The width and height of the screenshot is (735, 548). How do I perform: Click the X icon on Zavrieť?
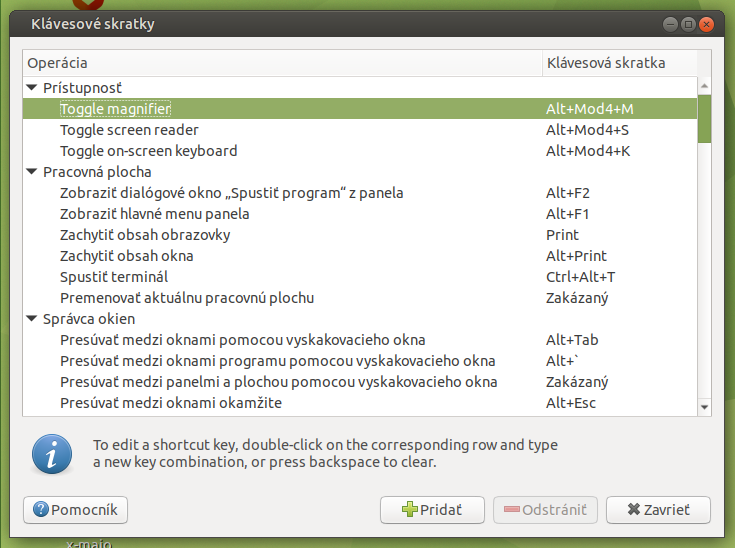[634, 509]
